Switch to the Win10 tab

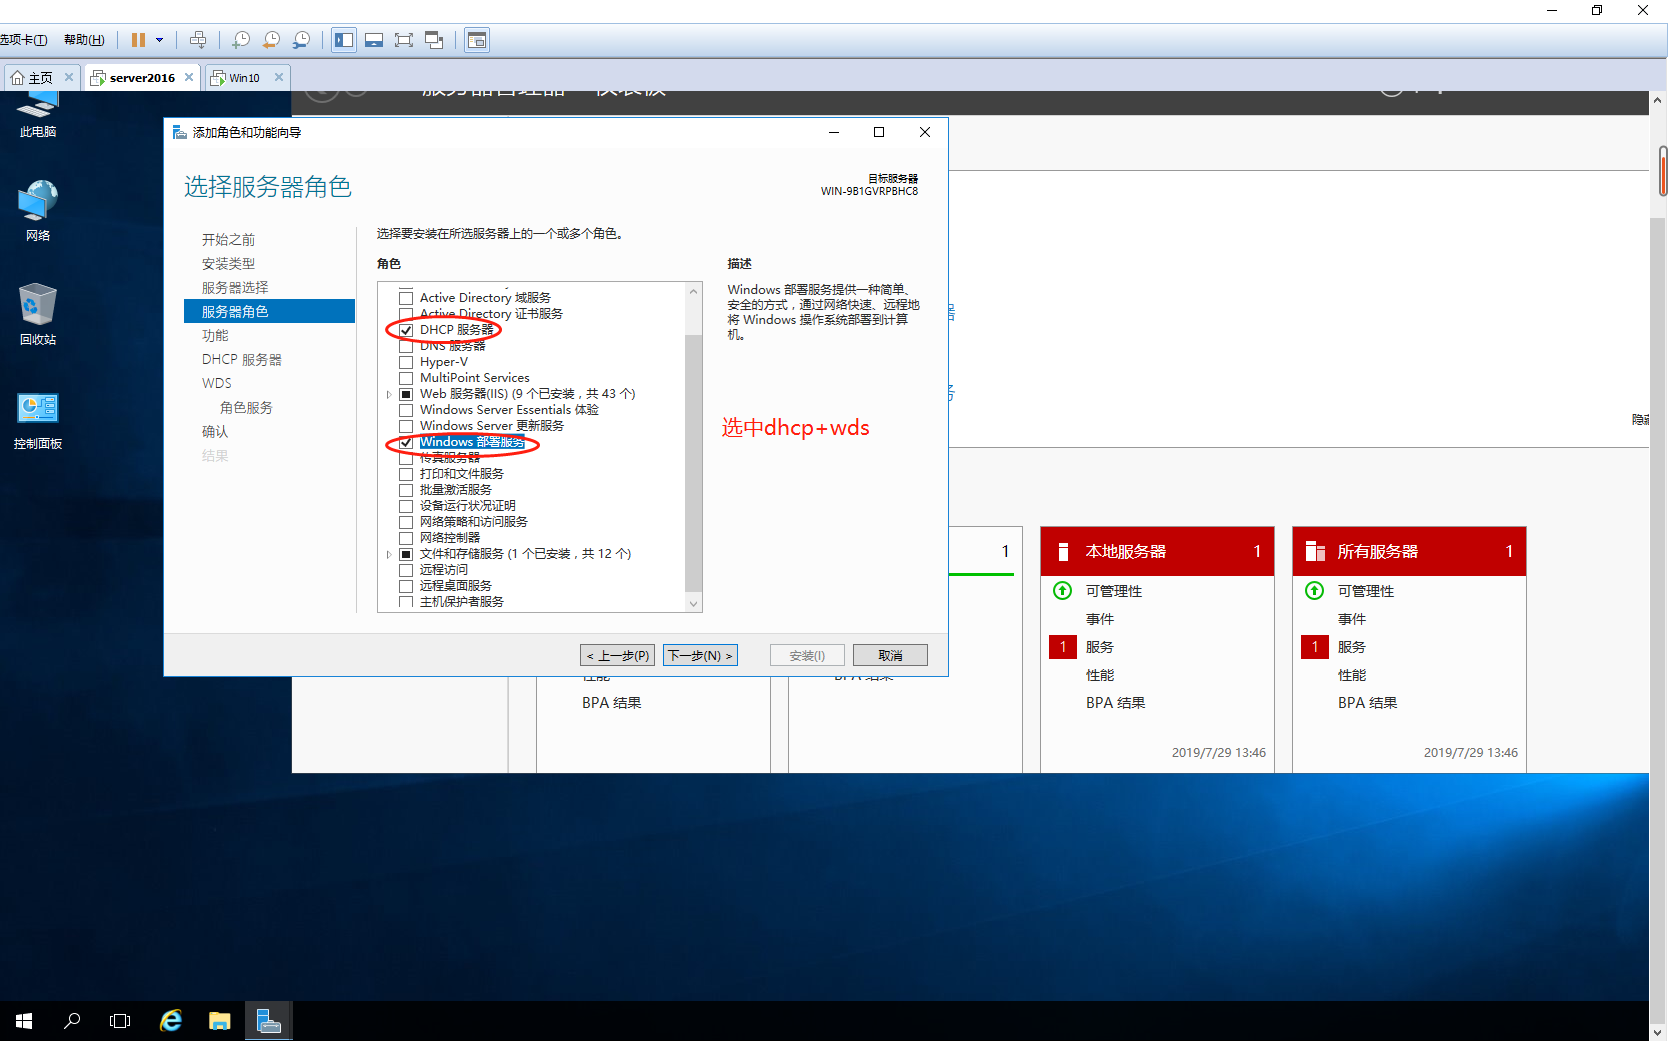pyautogui.click(x=245, y=77)
